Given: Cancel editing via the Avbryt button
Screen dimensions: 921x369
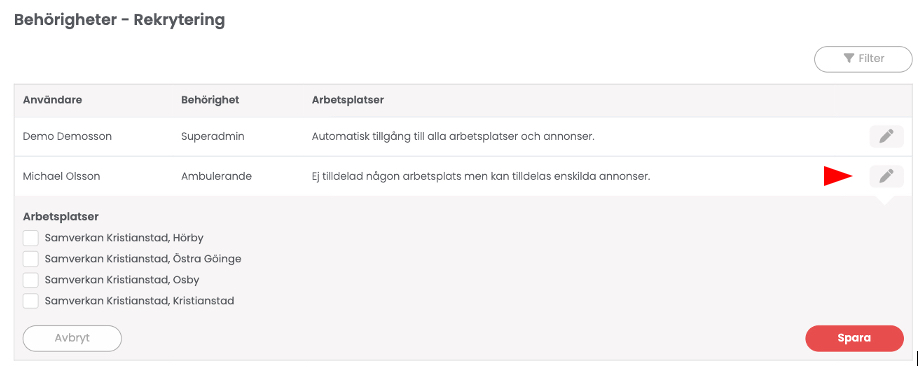Looking at the screenshot, I should tap(72, 338).
